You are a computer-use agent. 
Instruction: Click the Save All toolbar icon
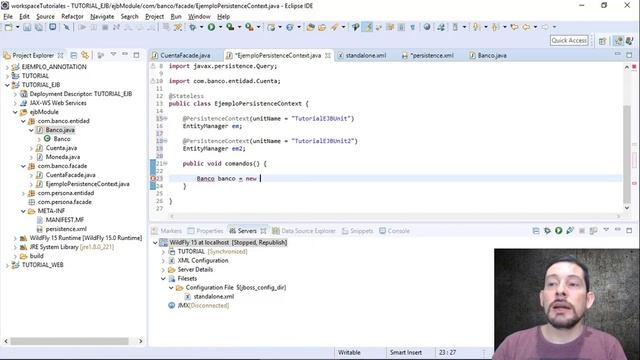(39, 27)
